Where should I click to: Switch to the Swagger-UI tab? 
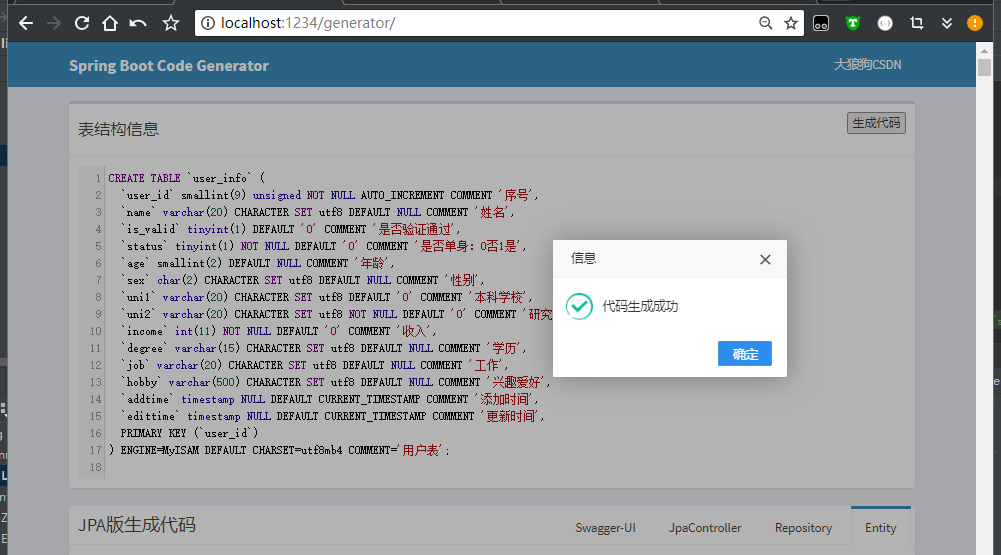[605, 527]
